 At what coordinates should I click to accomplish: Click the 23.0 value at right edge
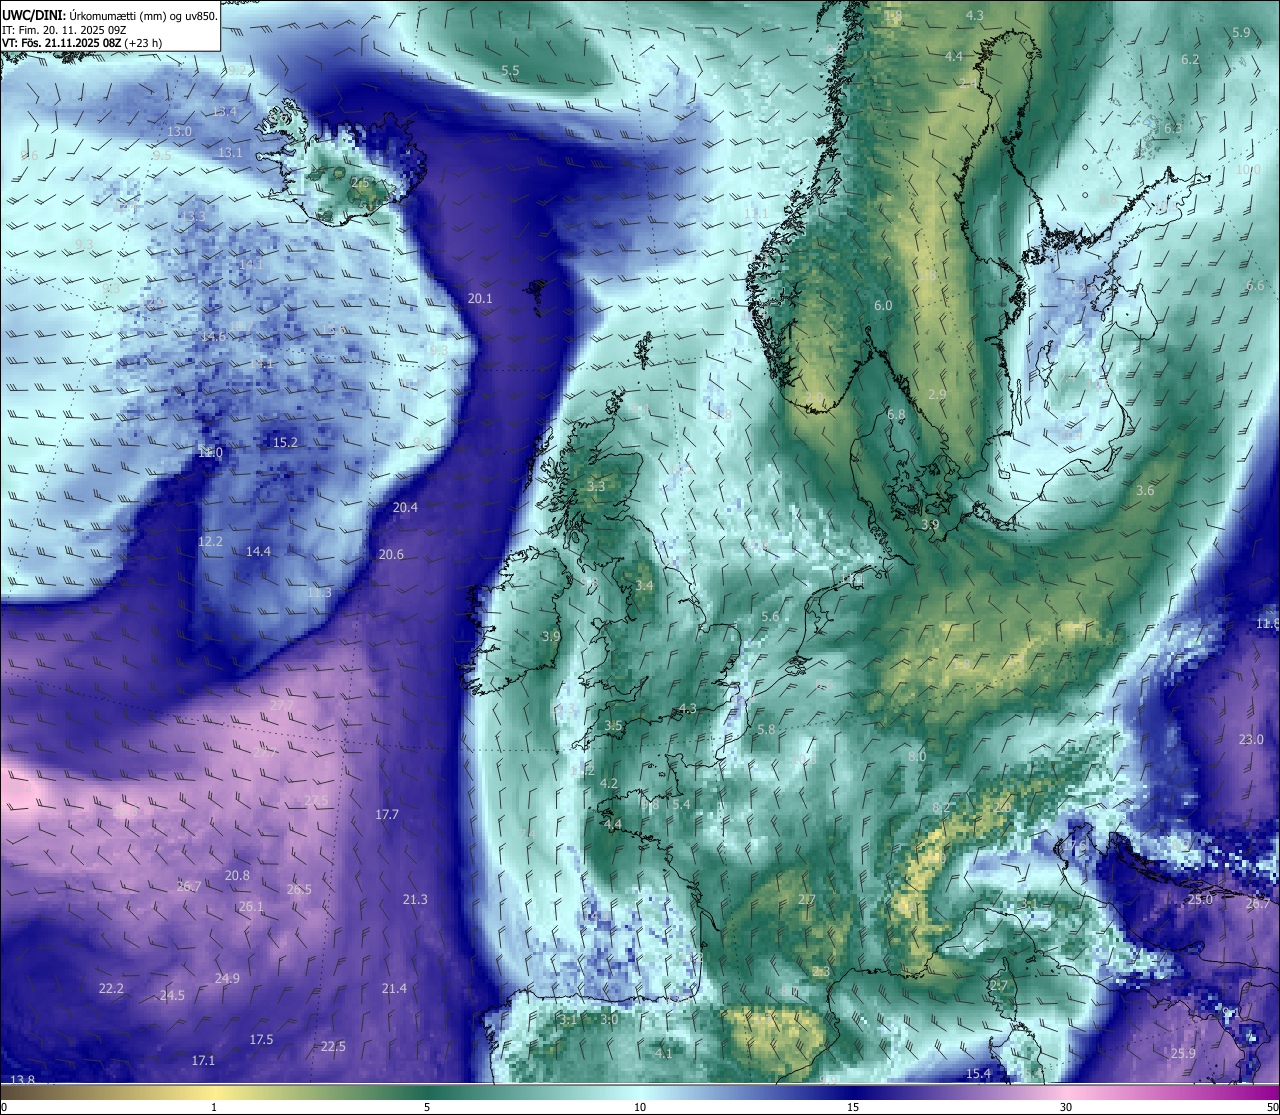(1251, 739)
